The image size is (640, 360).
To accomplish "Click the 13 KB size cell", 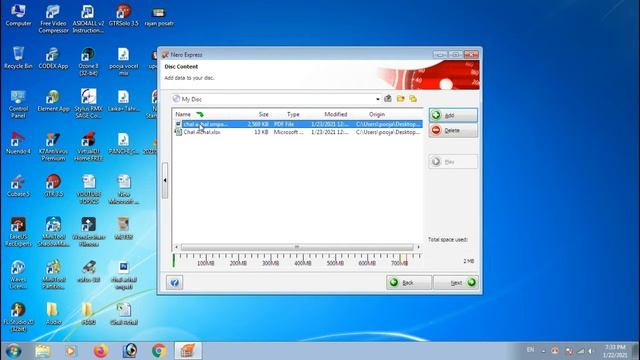I will pyautogui.click(x=261, y=132).
